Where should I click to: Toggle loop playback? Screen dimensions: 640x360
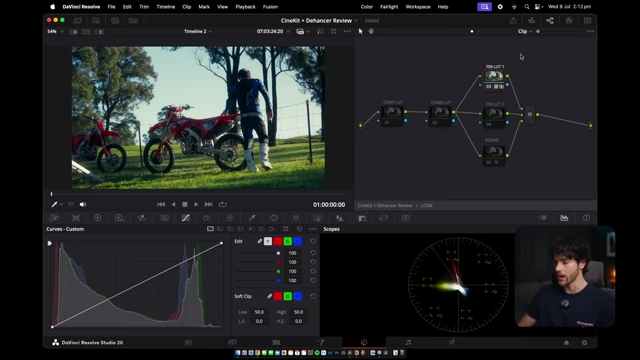222,204
